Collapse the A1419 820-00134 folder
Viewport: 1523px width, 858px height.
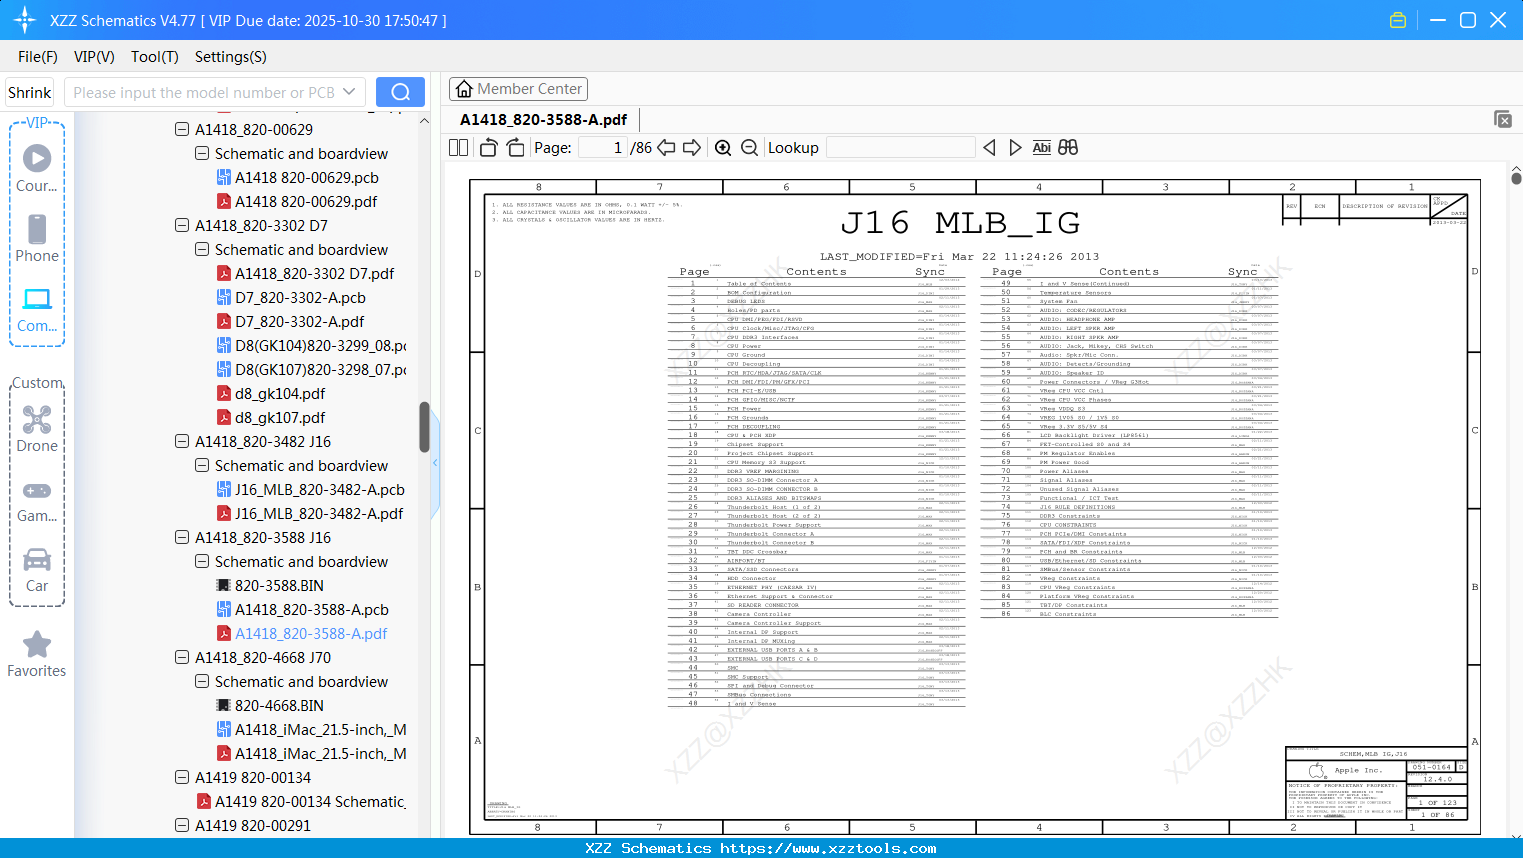(x=182, y=777)
